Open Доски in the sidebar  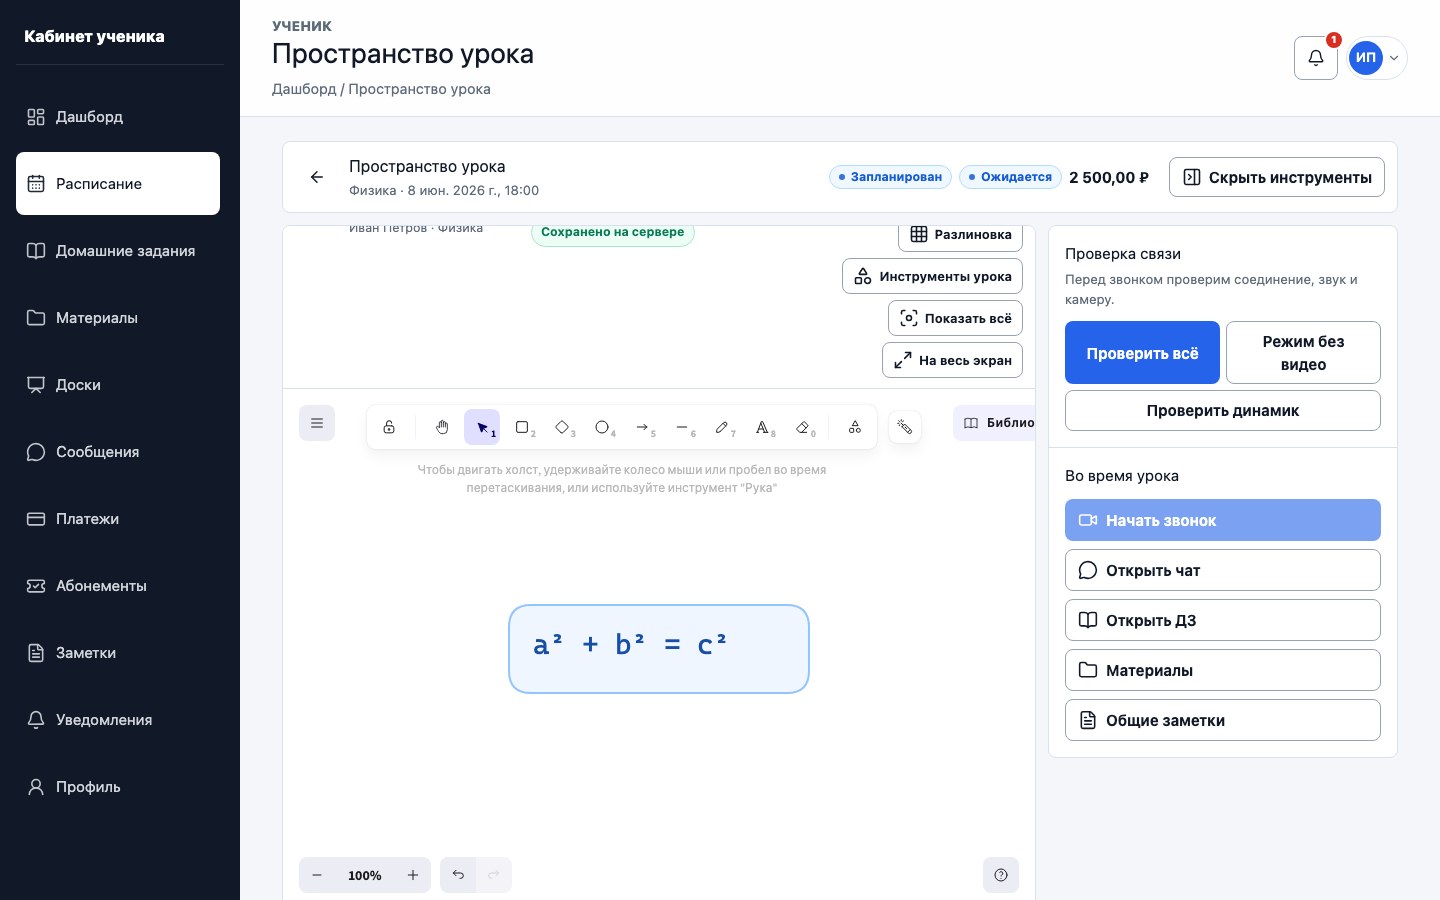[x=118, y=385]
